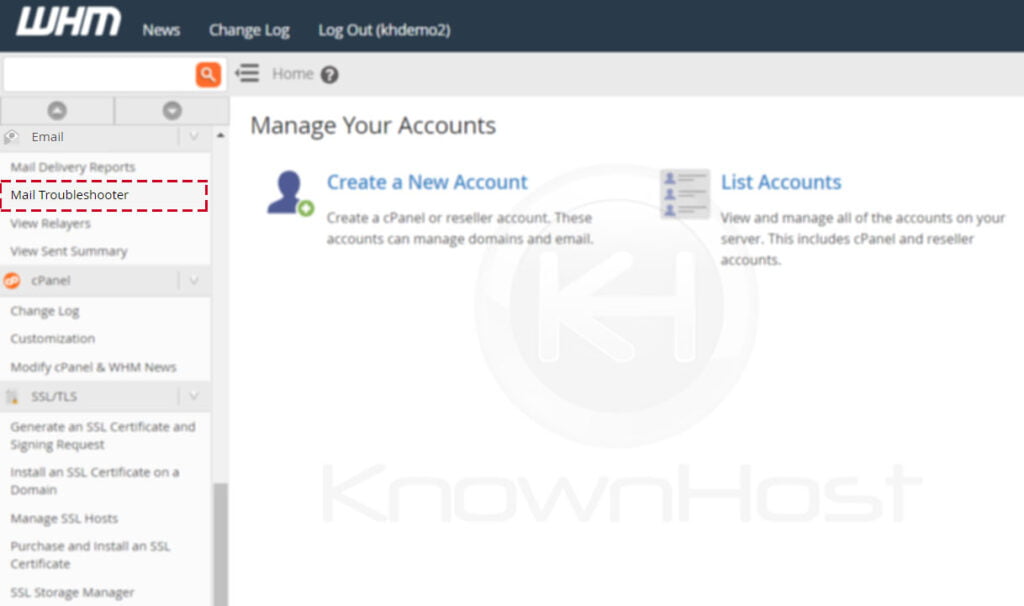Open Modify cPanel & WHM News
The width and height of the screenshot is (1024, 606).
[93, 367]
